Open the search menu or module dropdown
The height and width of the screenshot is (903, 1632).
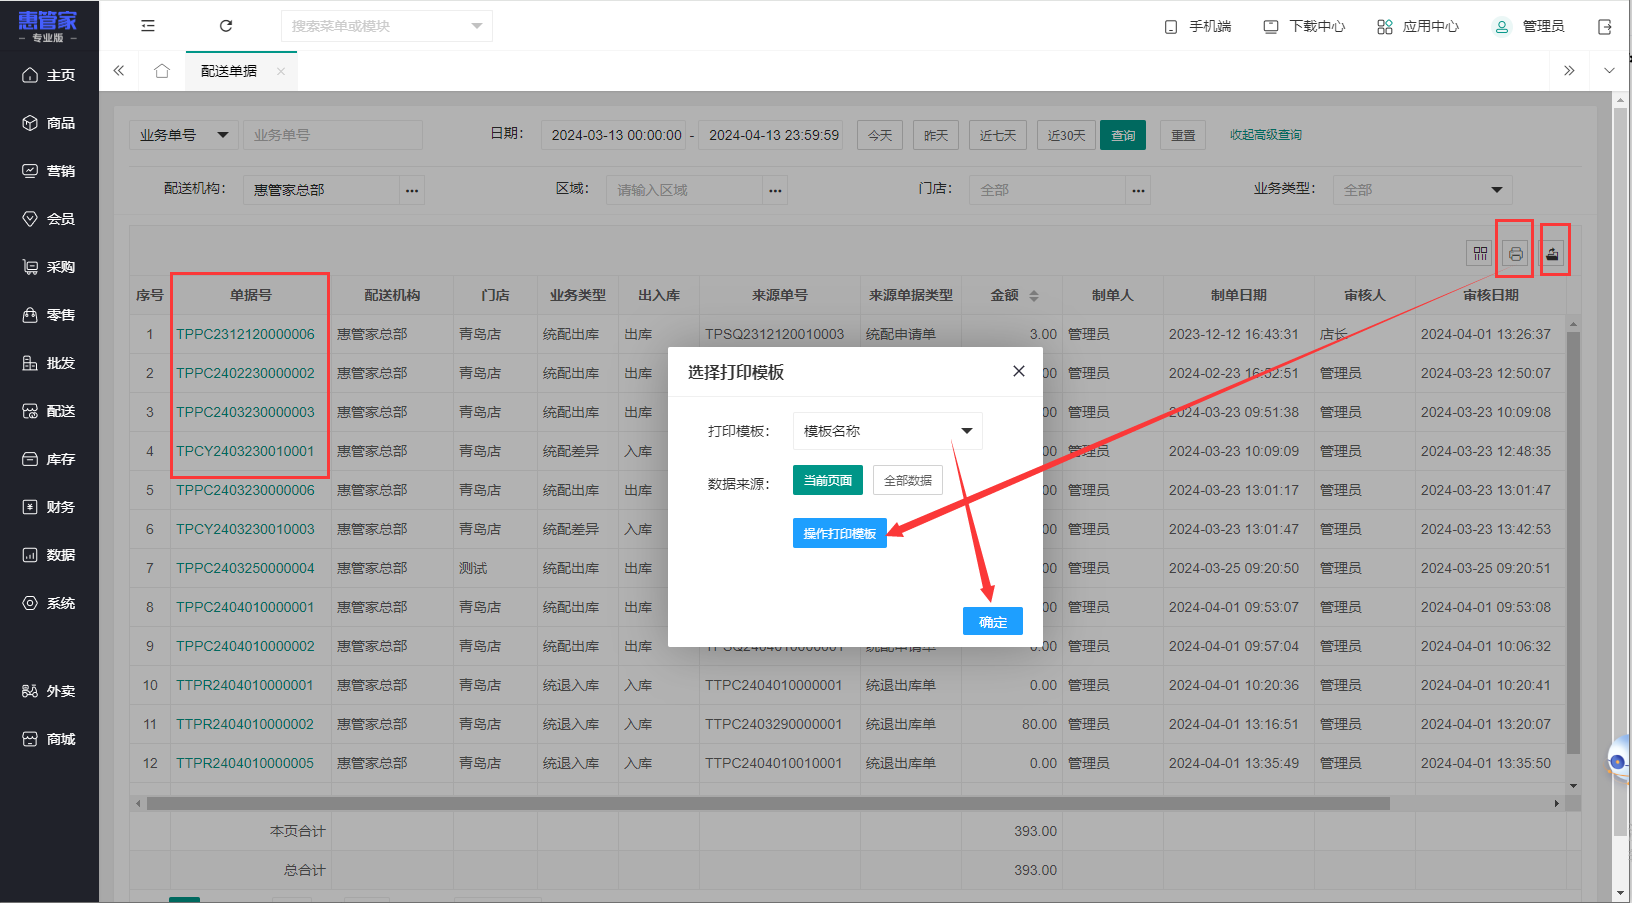387,26
